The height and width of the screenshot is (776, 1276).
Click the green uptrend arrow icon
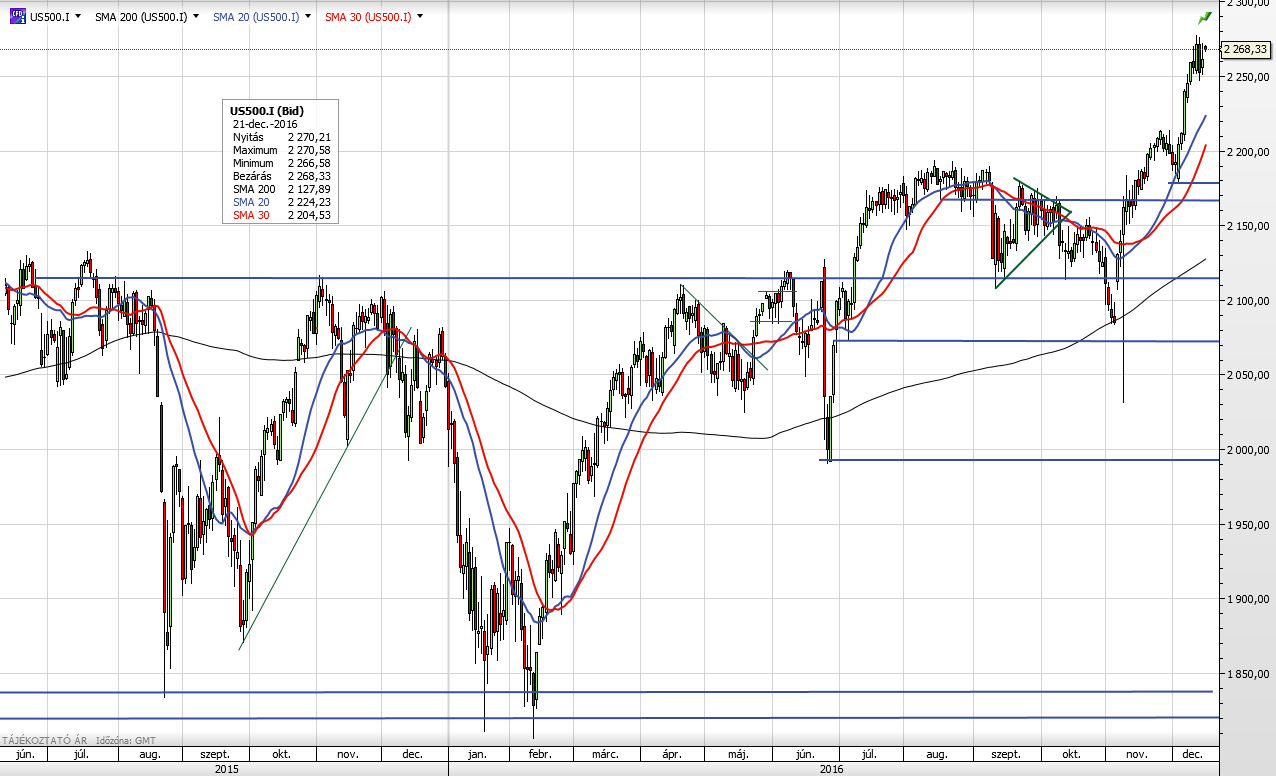(1205, 17)
